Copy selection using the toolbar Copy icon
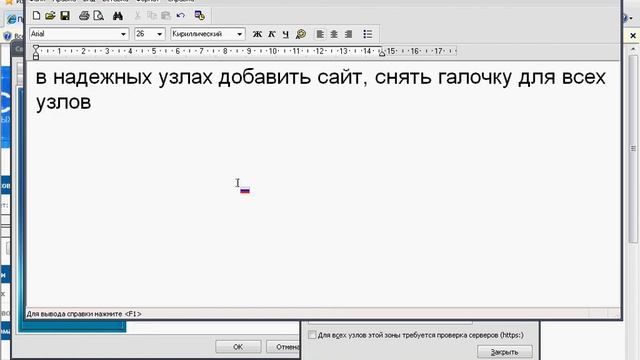Viewport: 640px width, 360px height. (152, 16)
